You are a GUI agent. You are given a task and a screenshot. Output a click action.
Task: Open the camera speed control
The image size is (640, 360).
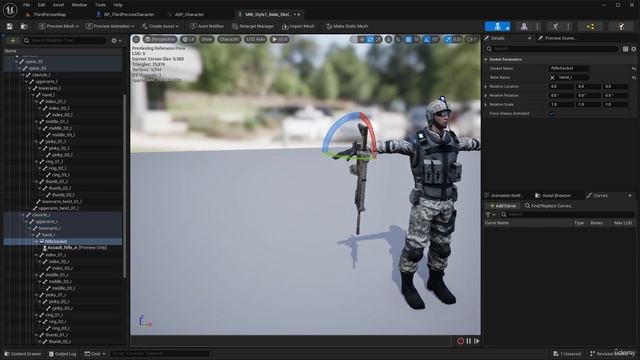click(471, 39)
